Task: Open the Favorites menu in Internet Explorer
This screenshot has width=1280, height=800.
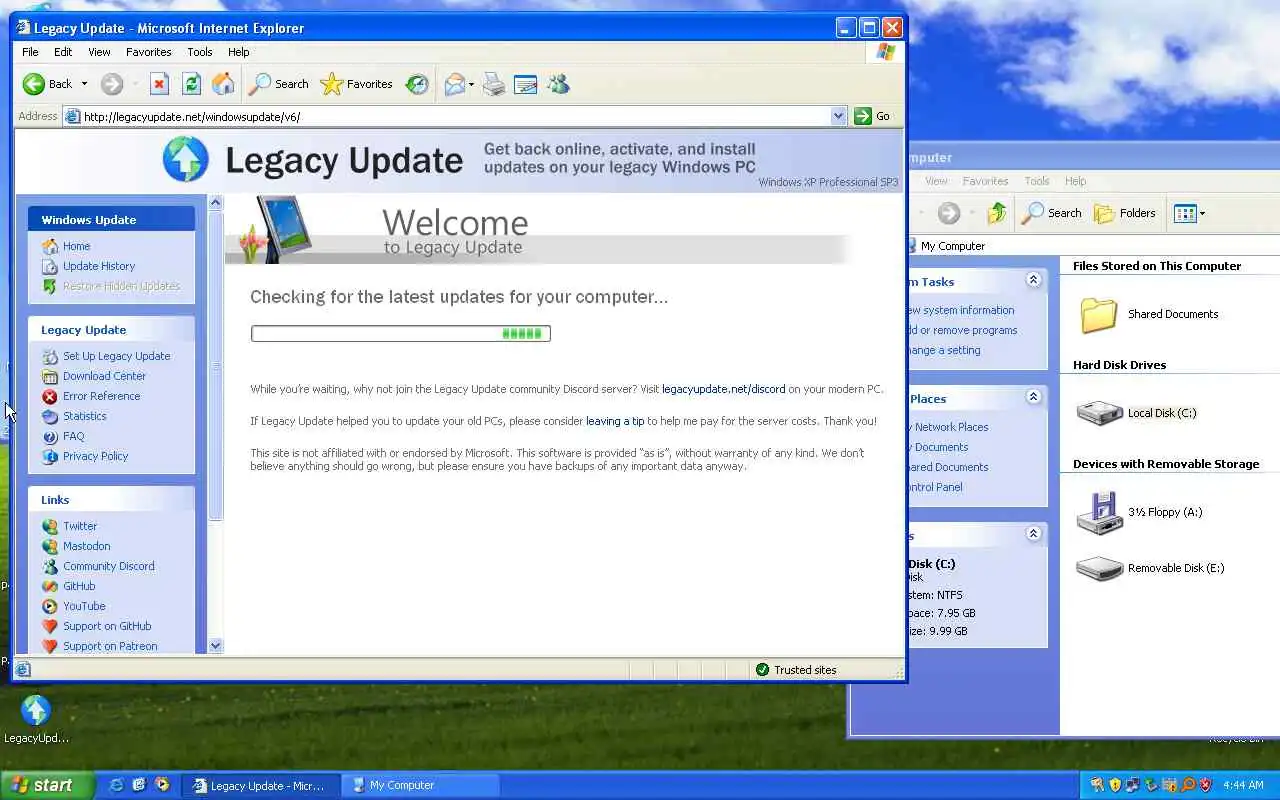Action: (x=148, y=52)
